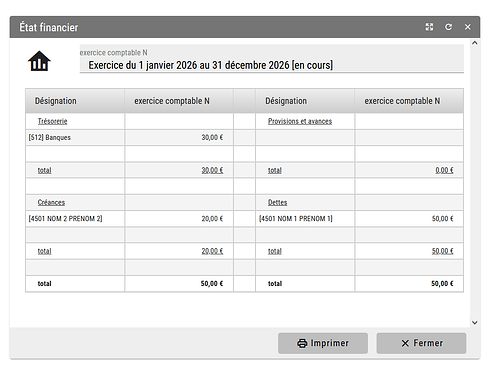
Task: Open the exercice comptable N selector
Action: point(271,59)
